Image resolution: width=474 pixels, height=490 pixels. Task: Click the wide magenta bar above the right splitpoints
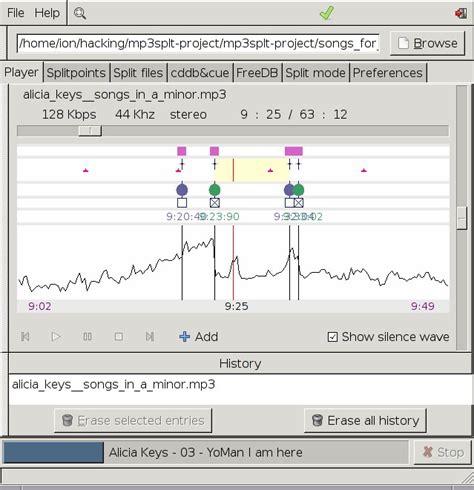coord(294,151)
